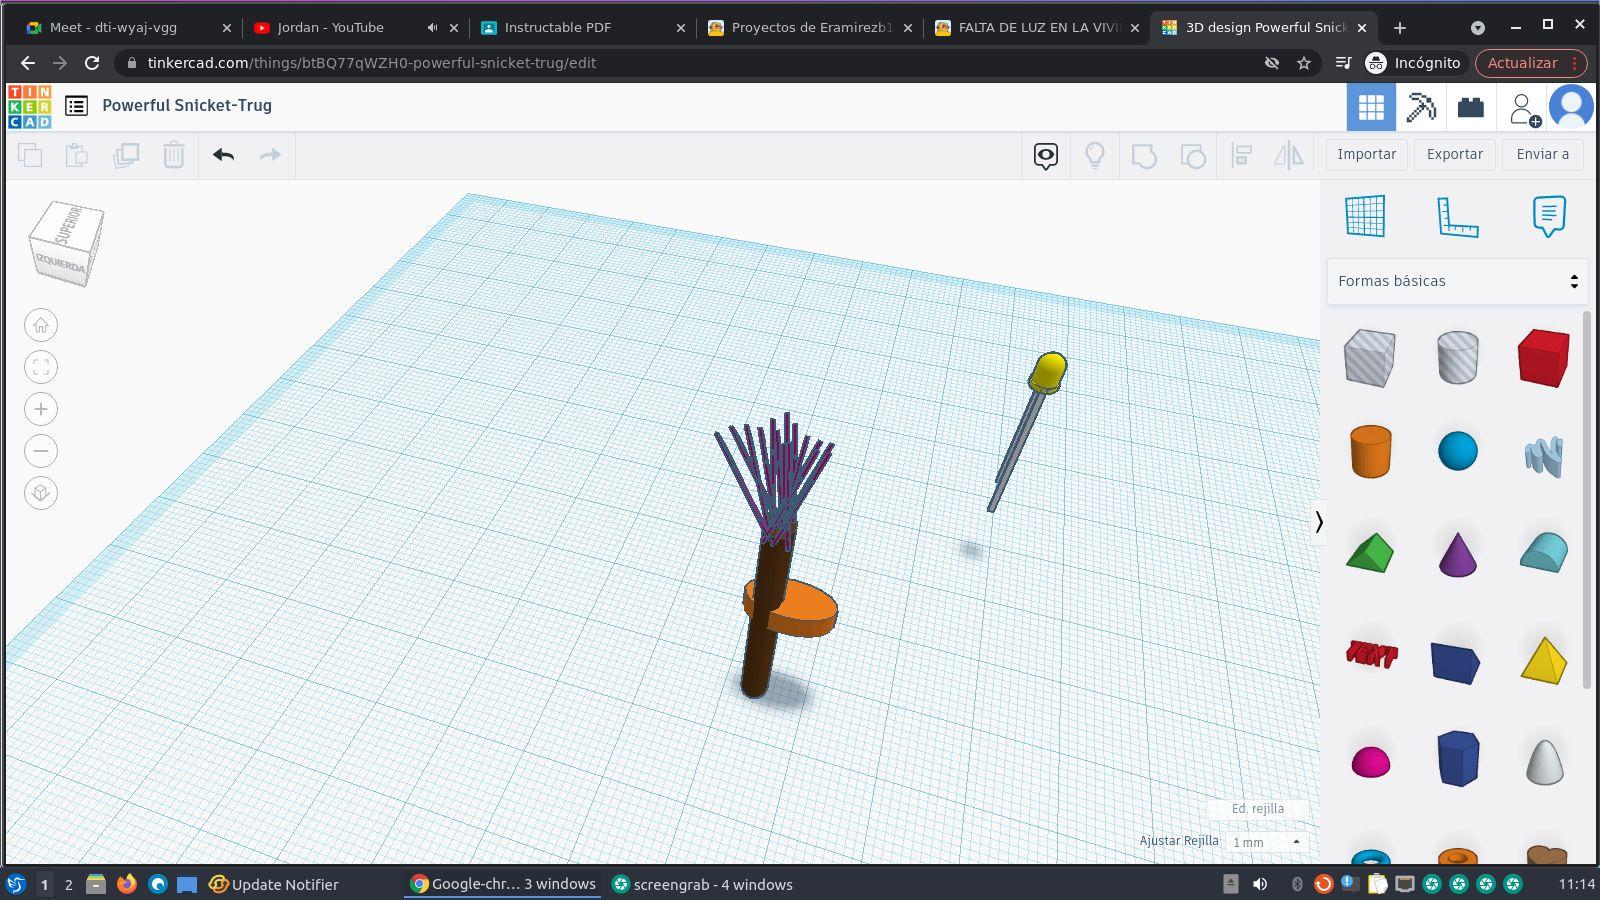Switch to Meet - dti-wyaj-vgg tab
1600x900 pixels.
(129, 28)
